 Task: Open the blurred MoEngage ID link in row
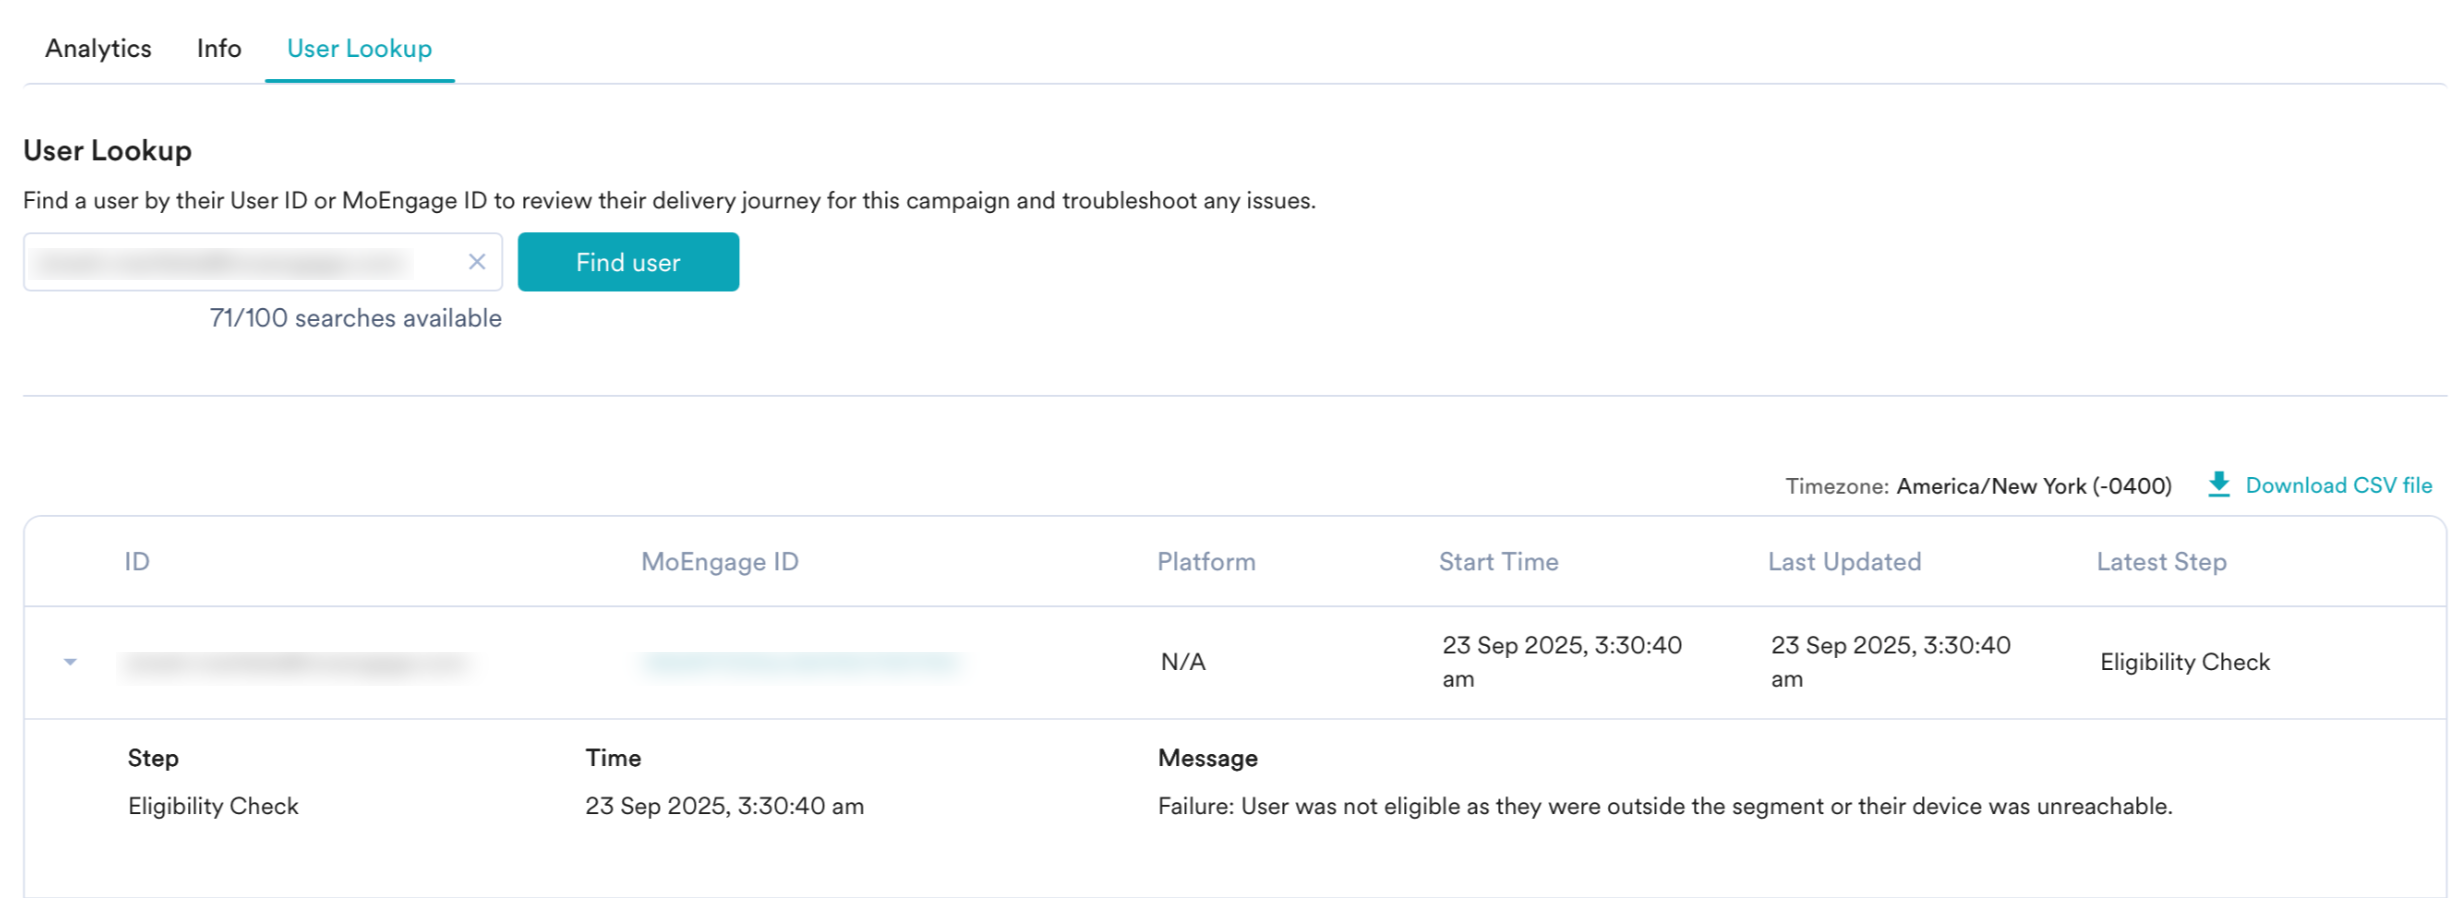point(800,663)
